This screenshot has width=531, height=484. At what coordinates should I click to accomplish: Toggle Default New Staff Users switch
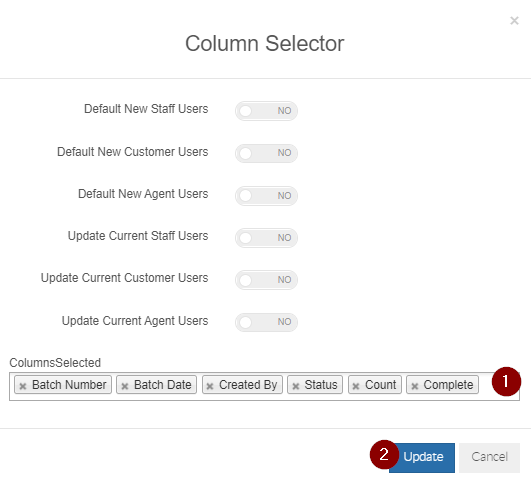click(267, 111)
